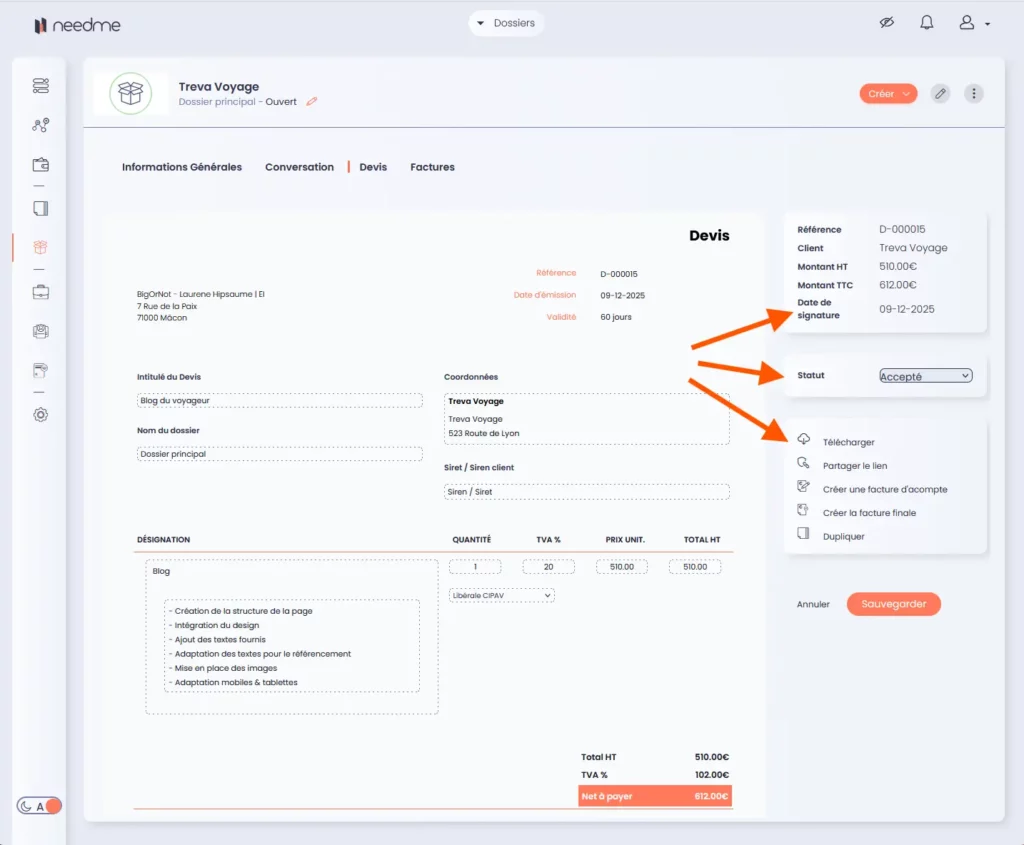Click the Télécharger download icon
Viewport: 1024px width, 845px height.
point(803,441)
